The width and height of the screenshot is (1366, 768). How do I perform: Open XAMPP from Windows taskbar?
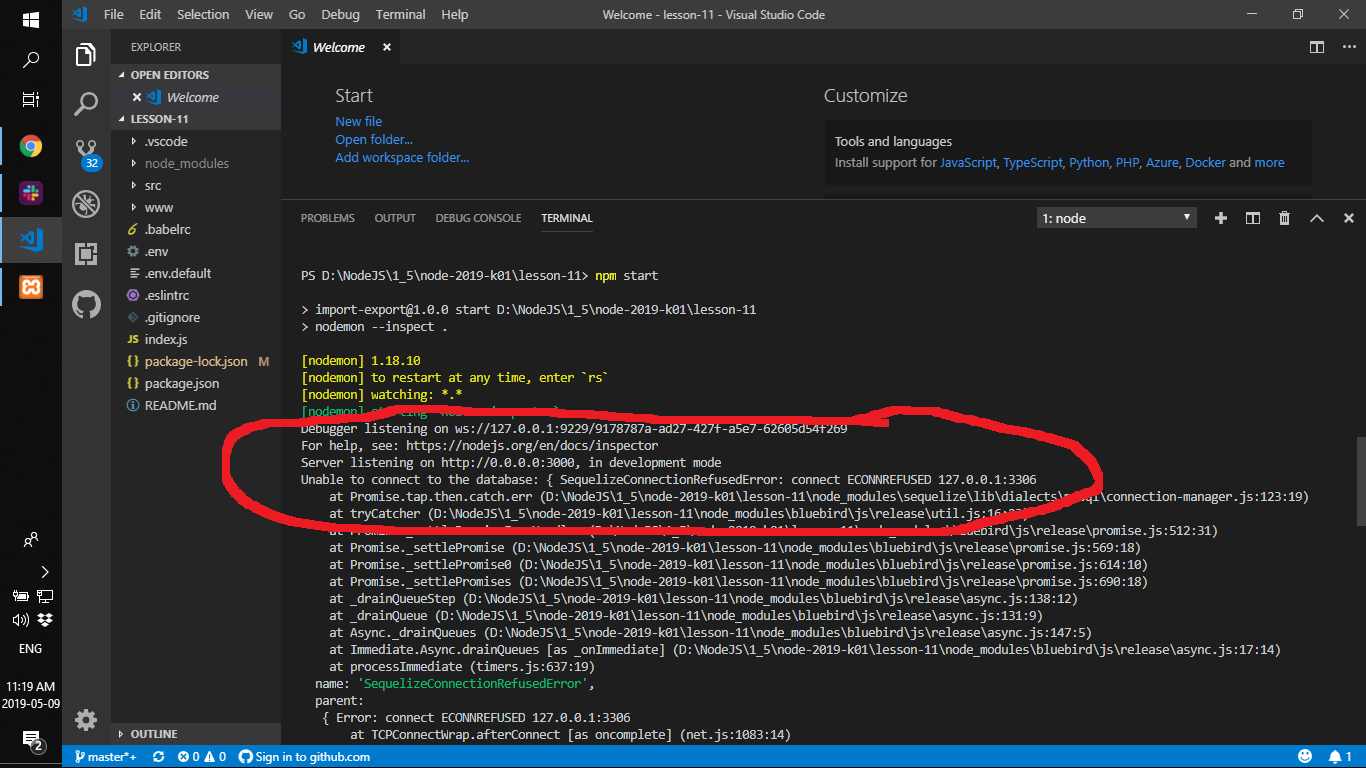(x=31, y=288)
